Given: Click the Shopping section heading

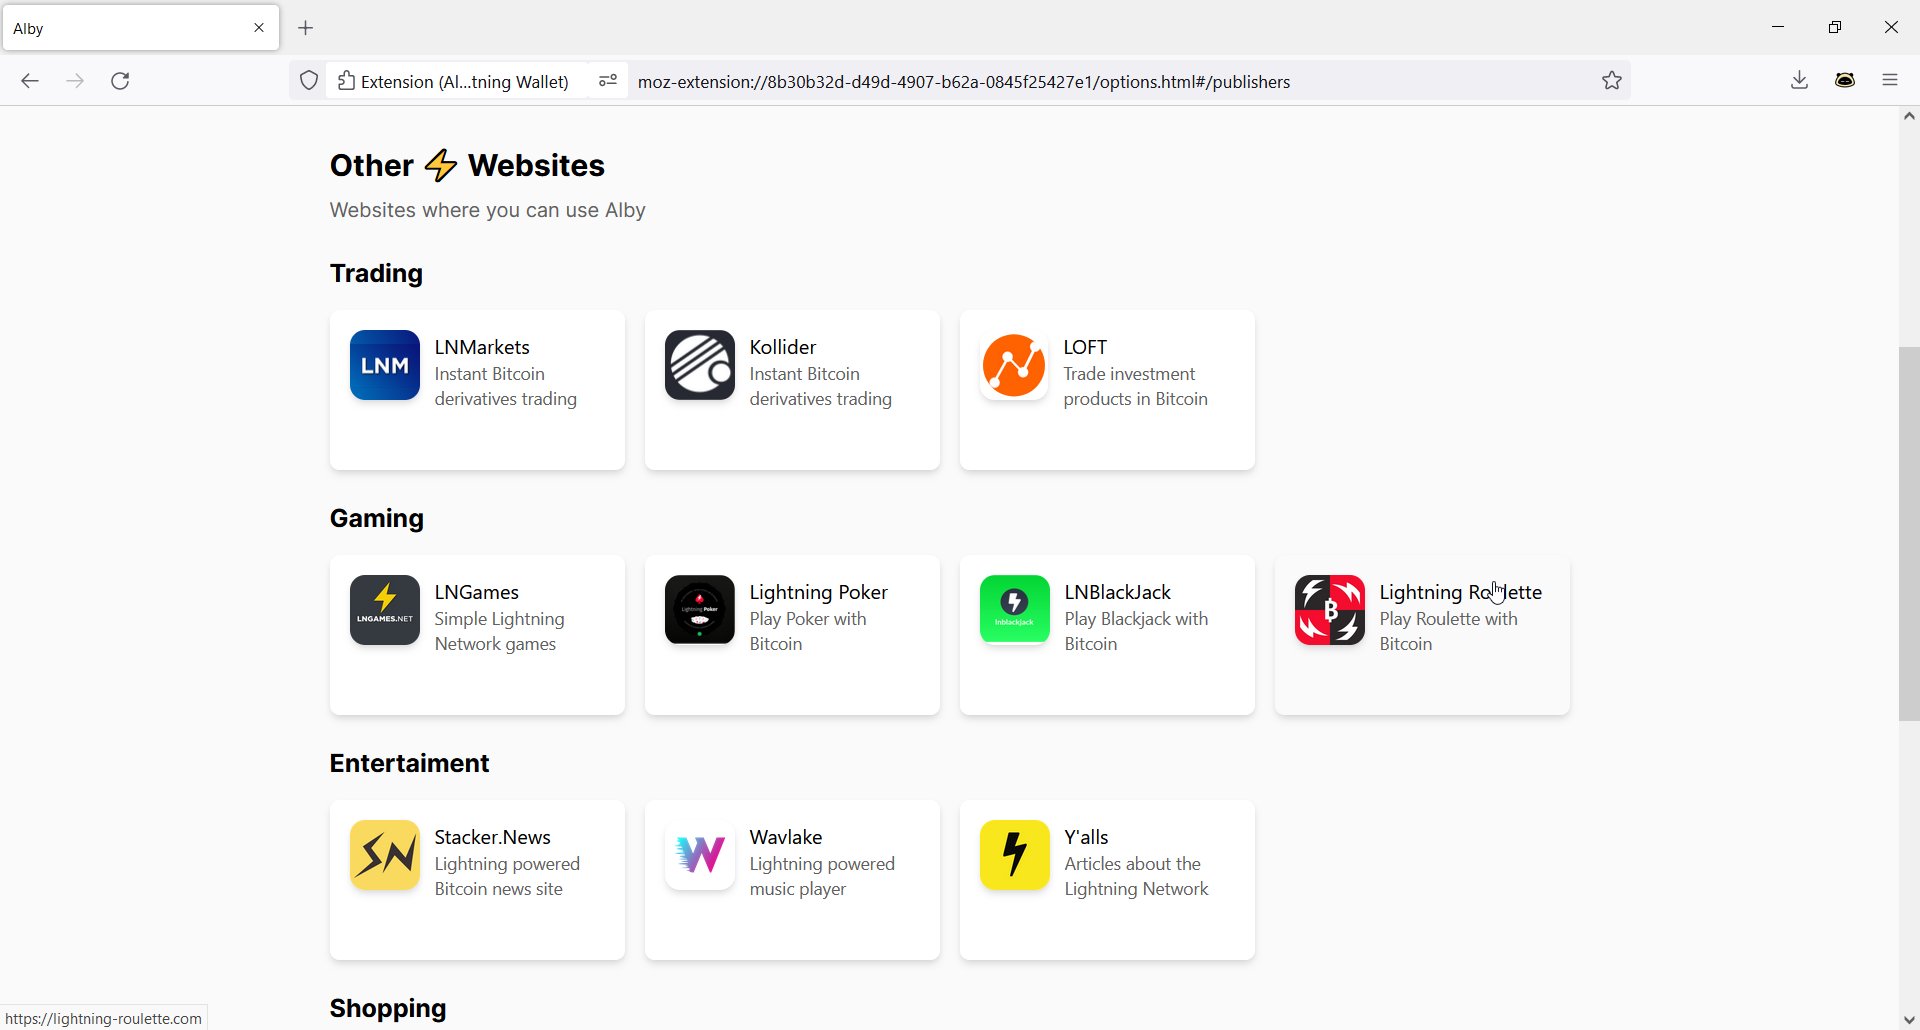Looking at the screenshot, I should click(x=388, y=1008).
